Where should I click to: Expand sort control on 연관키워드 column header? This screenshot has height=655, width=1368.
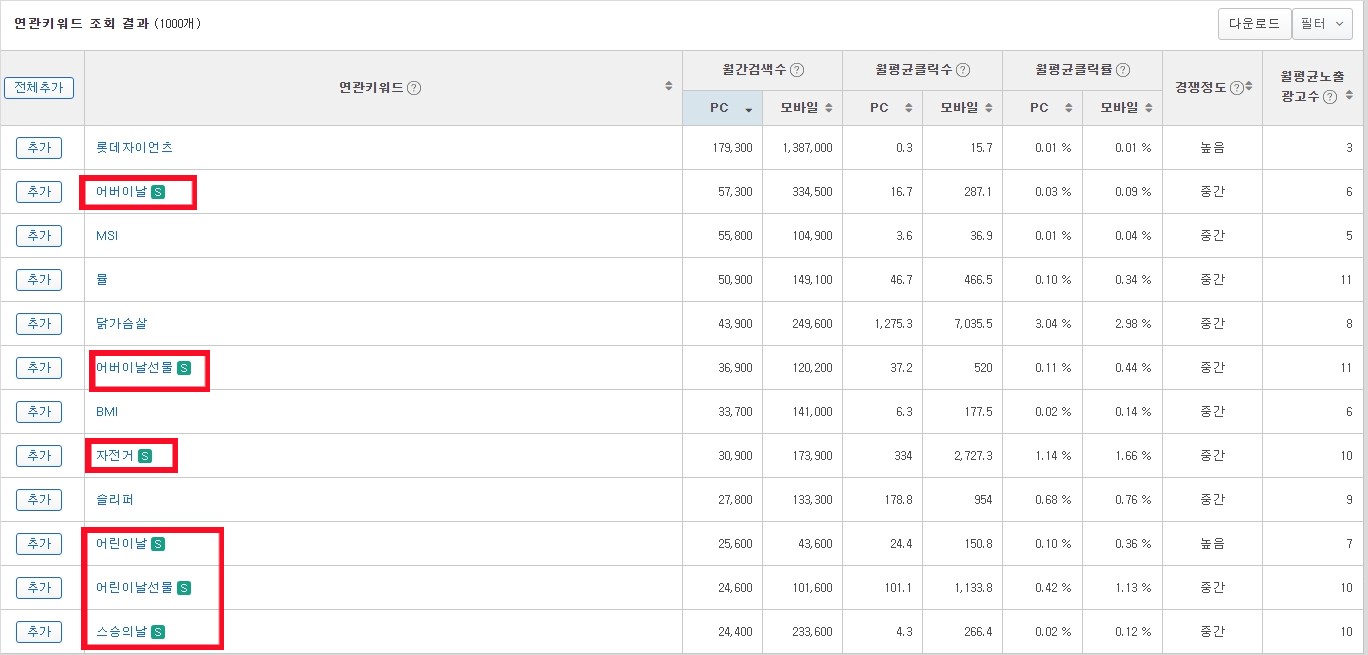click(668, 86)
